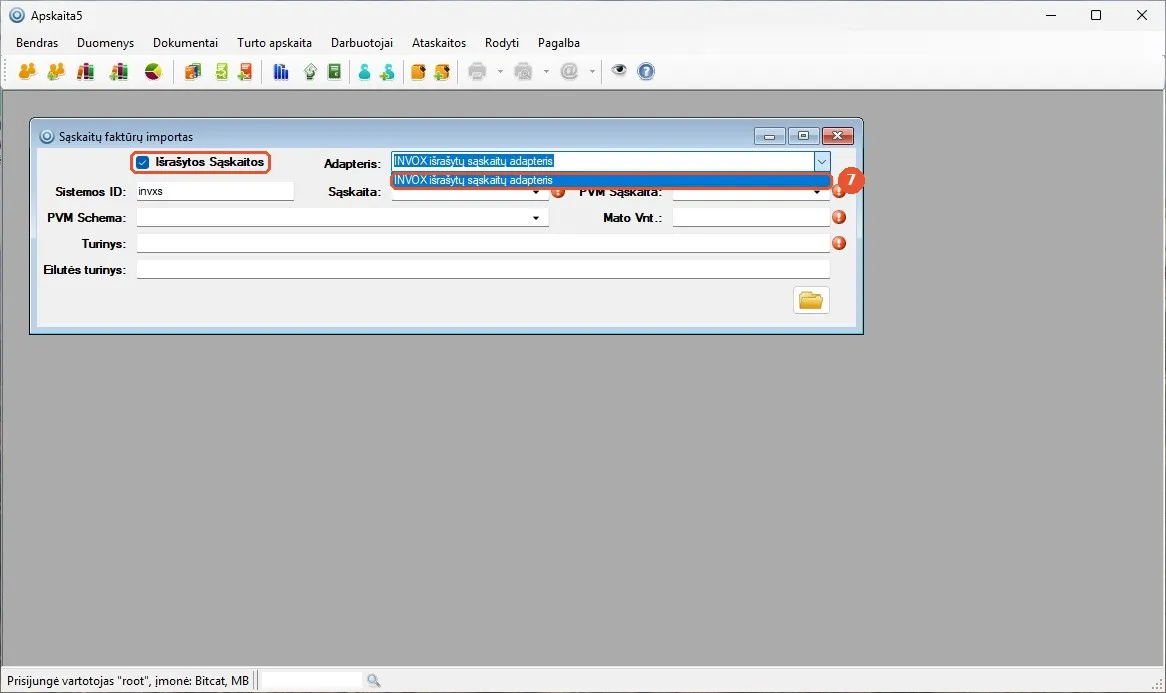Open the Ataskaitos menu
1166x693 pixels.
click(x=439, y=43)
